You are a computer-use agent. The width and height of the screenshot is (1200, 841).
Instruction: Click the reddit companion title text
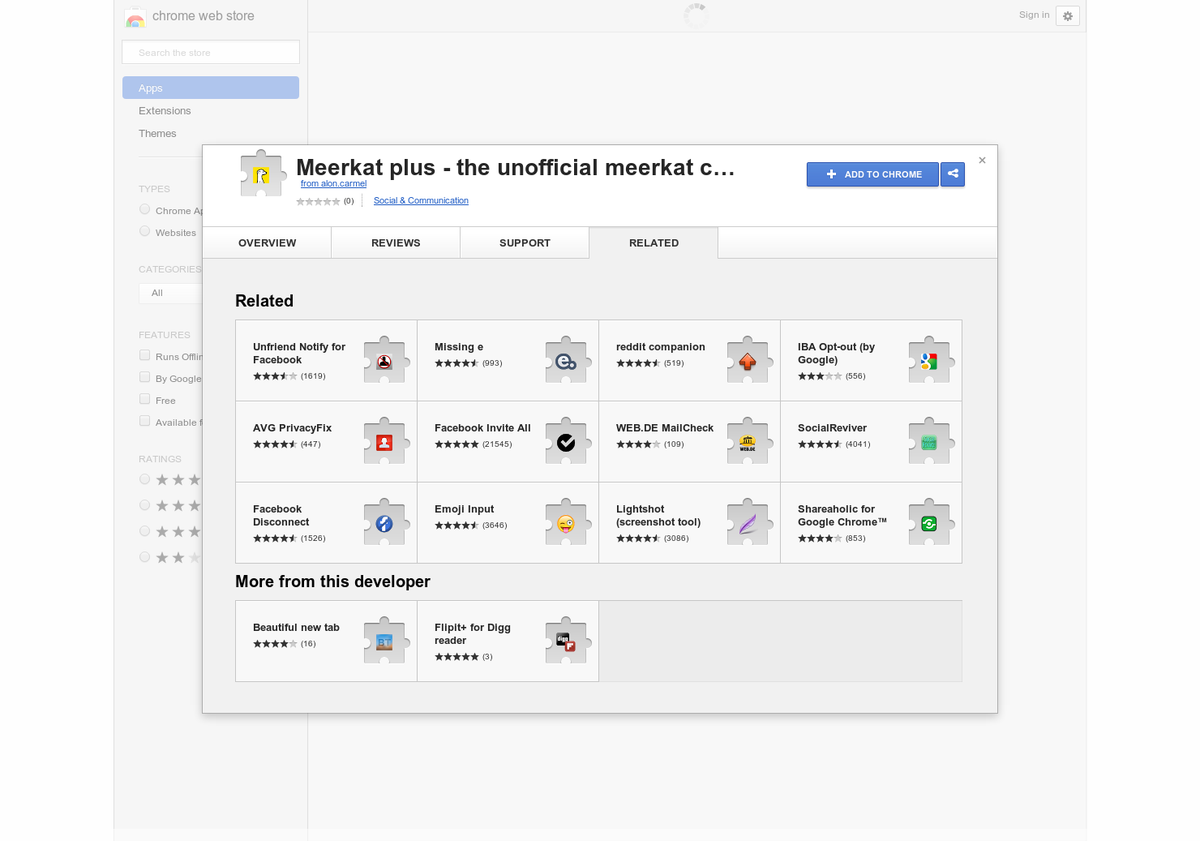(661, 347)
